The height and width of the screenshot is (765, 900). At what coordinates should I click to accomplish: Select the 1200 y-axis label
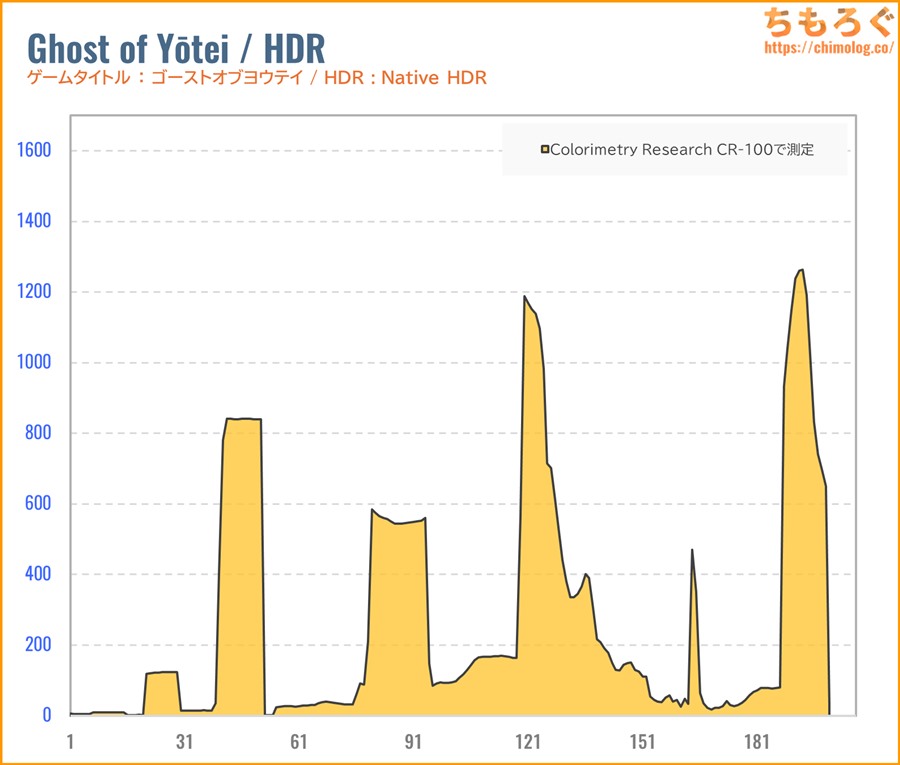pyautogui.click(x=31, y=292)
